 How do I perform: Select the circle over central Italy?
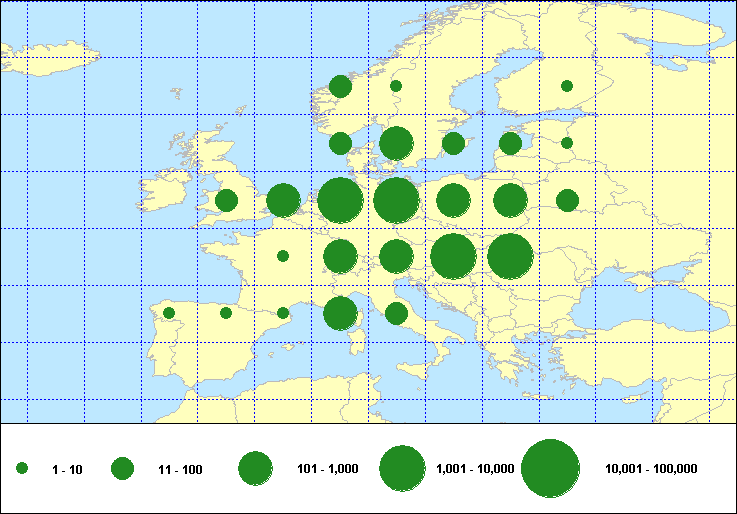coord(396,313)
